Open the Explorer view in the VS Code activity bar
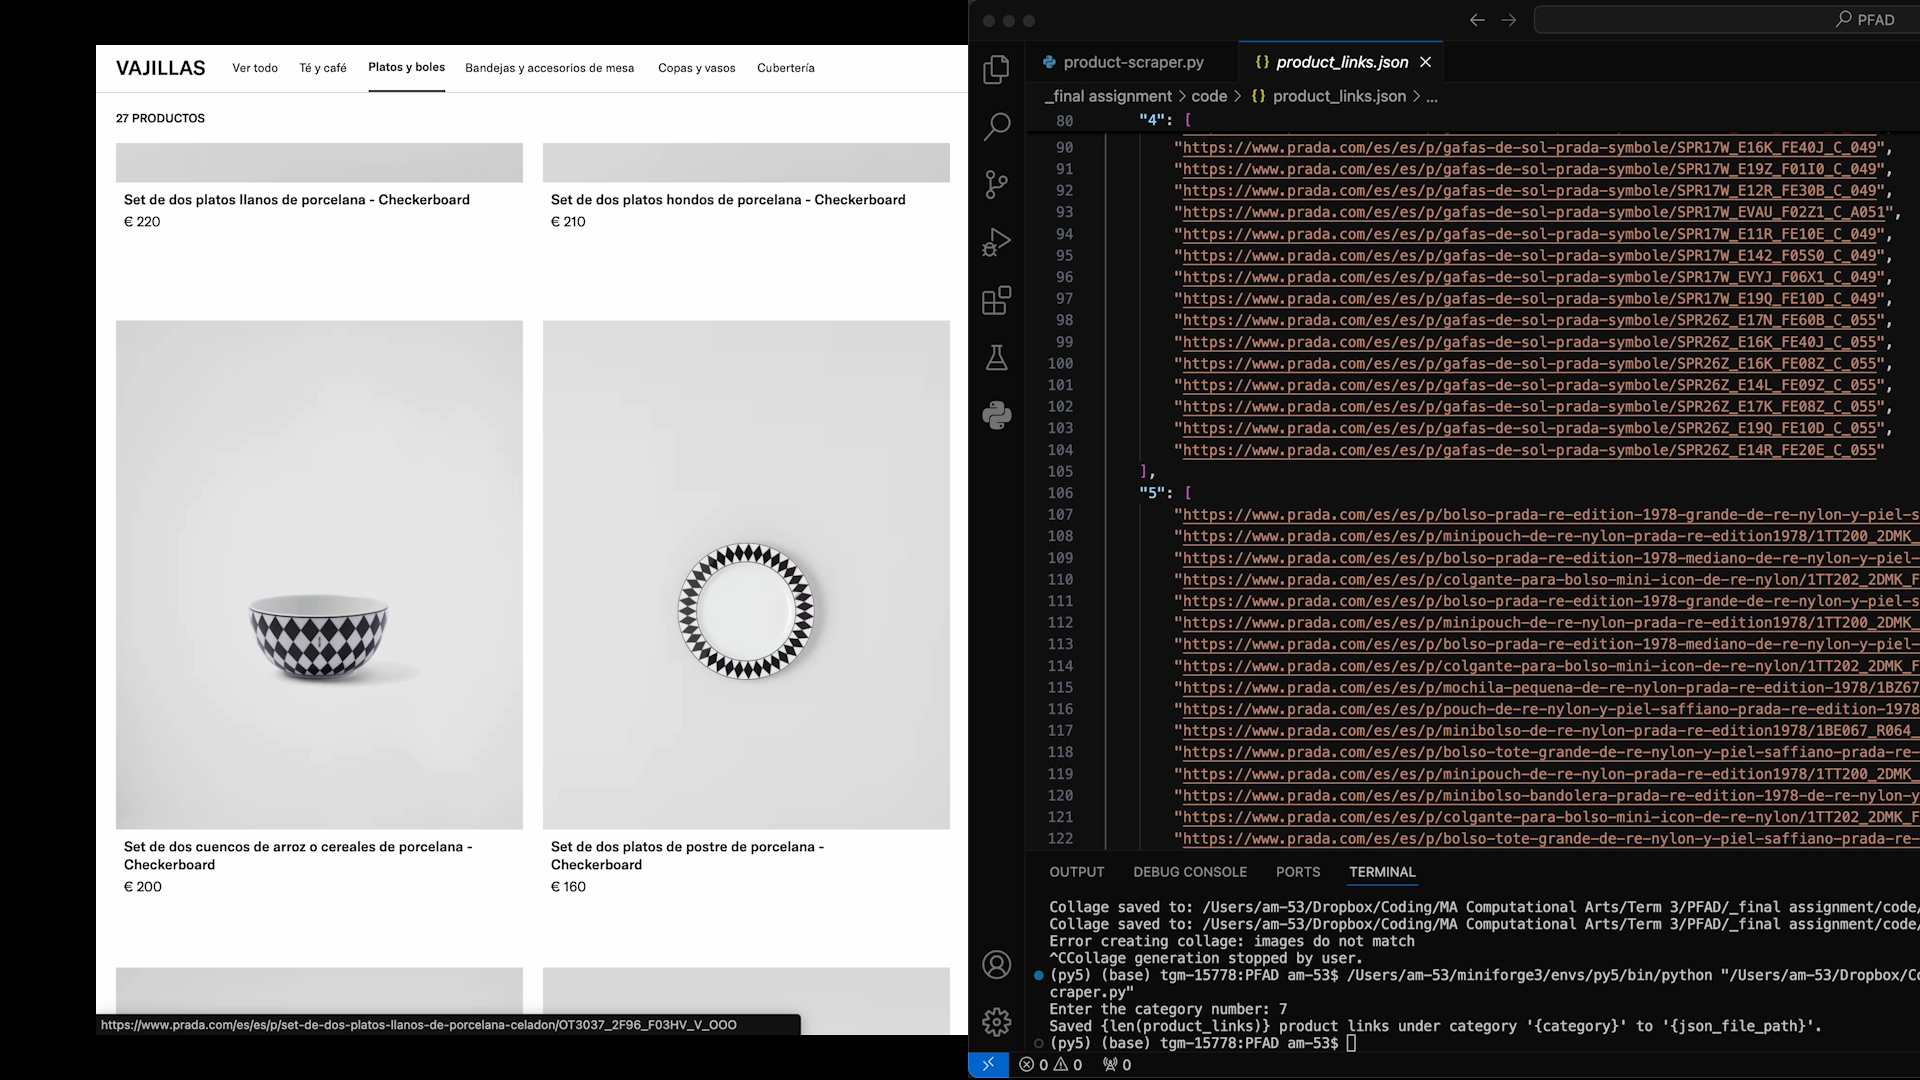 tap(996, 70)
